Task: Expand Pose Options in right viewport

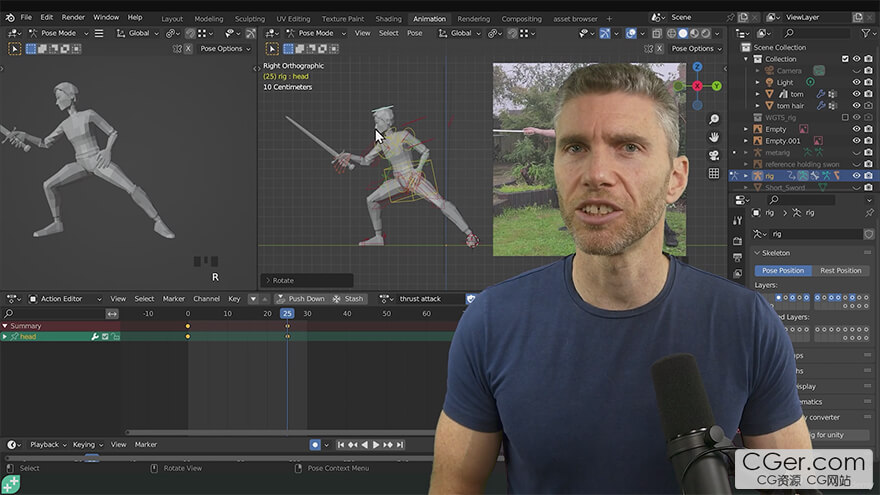Action: [x=696, y=49]
